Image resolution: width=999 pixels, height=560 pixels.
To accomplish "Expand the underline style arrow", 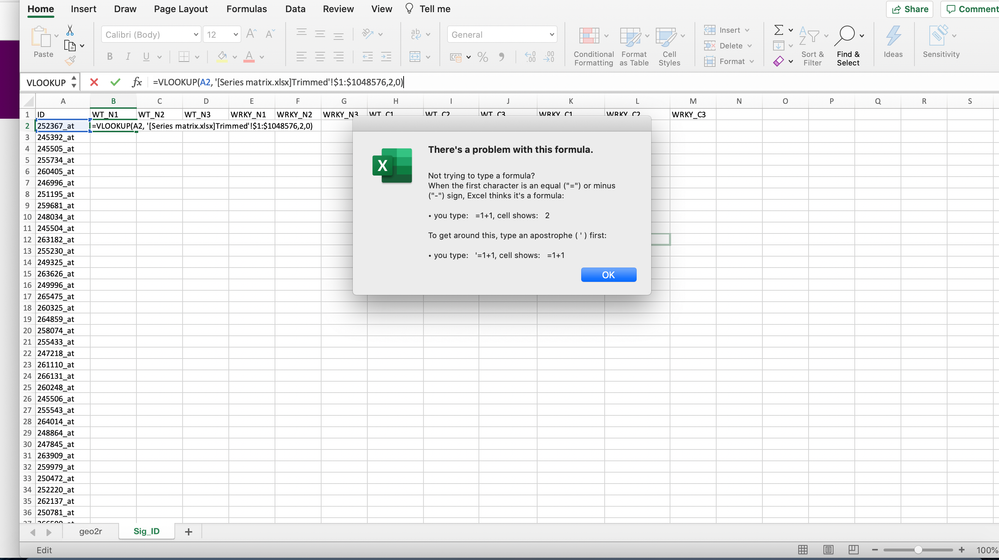I will pos(159,57).
